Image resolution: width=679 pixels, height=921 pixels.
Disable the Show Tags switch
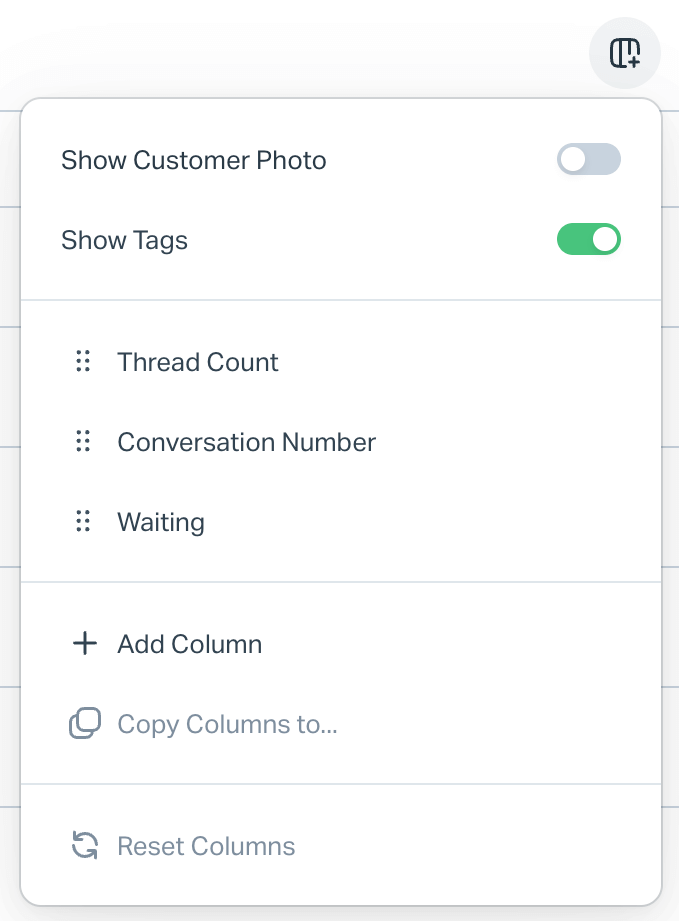pos(589,239)
